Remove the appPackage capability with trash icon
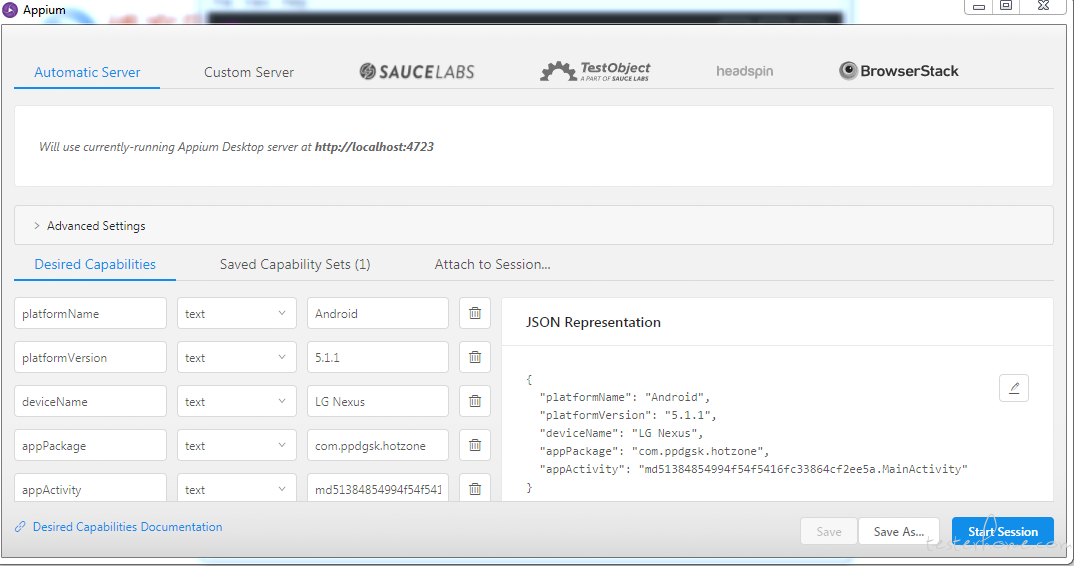This screenshot has width=1074, height=566. [475, 445]
